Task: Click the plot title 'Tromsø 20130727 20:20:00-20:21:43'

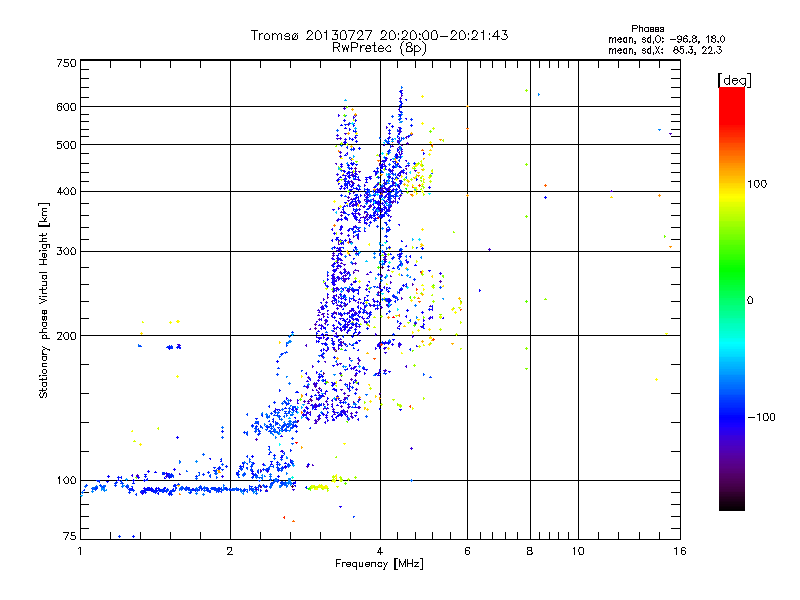Action: (x=379, y=35)
